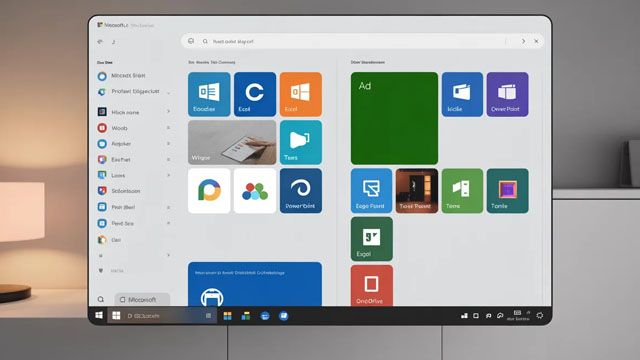640x360 pixels.
Task: Select the Woob sidebar item with red icon
Action: point(113,128)
